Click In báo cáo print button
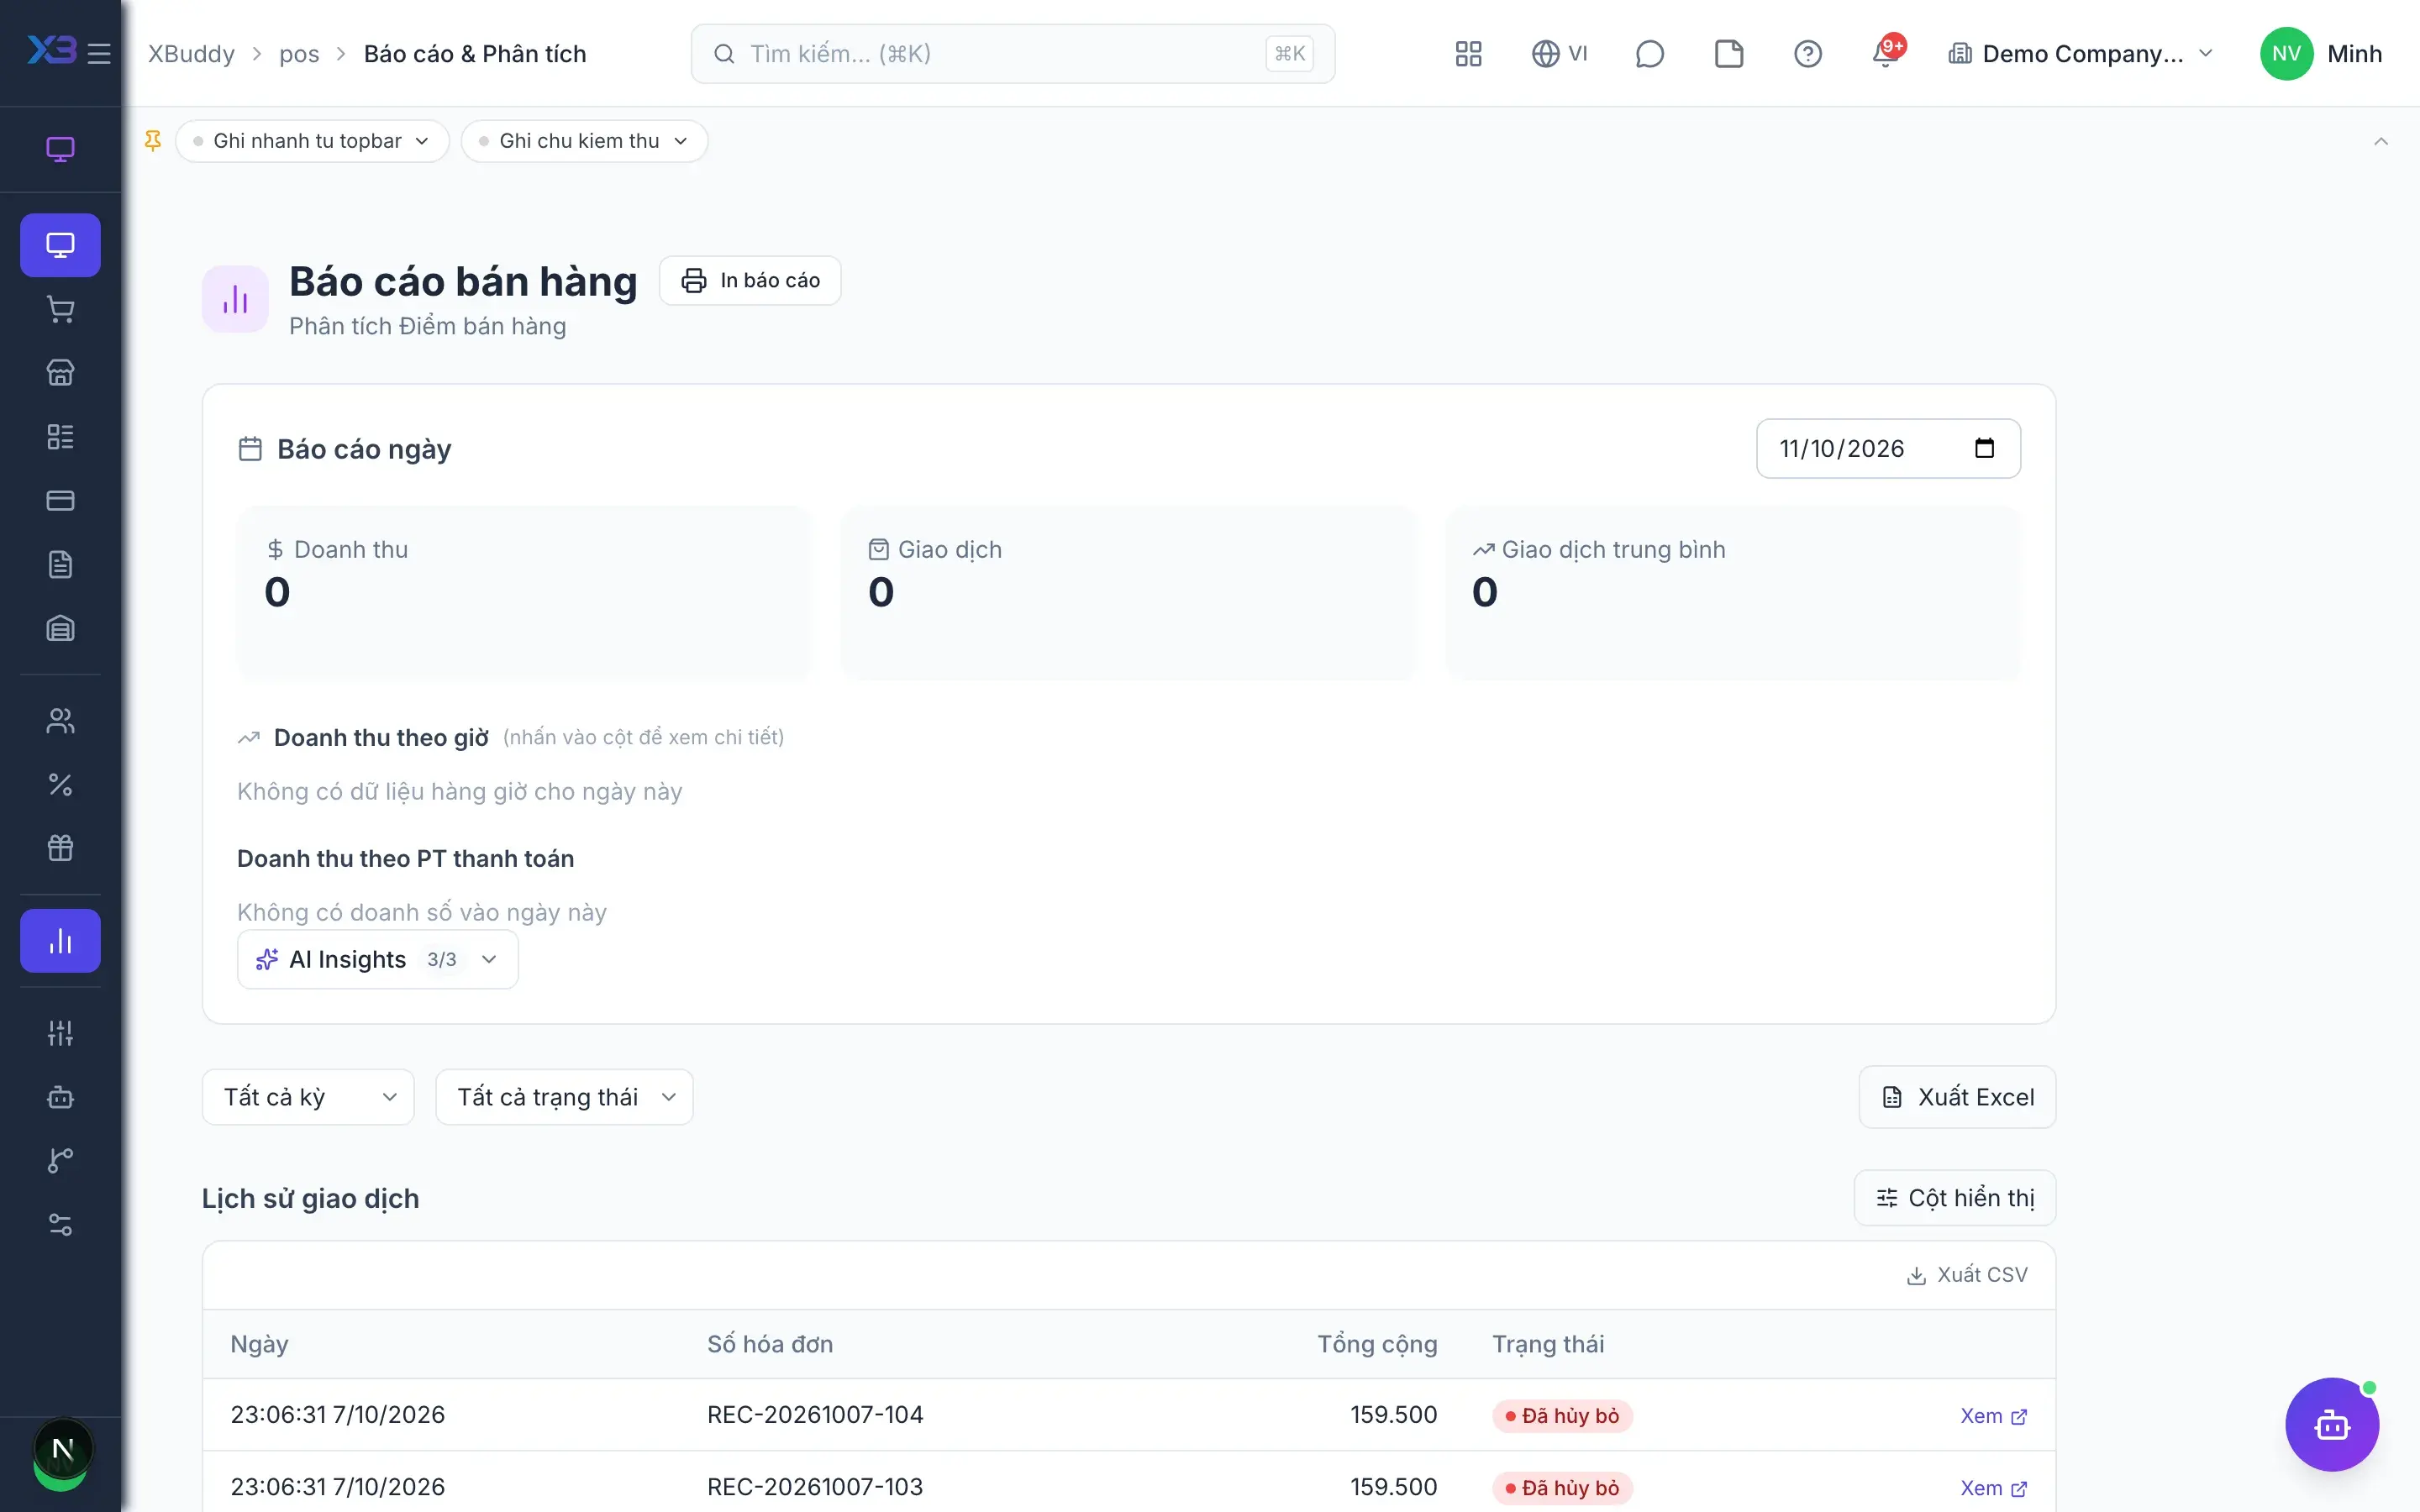 750,280
